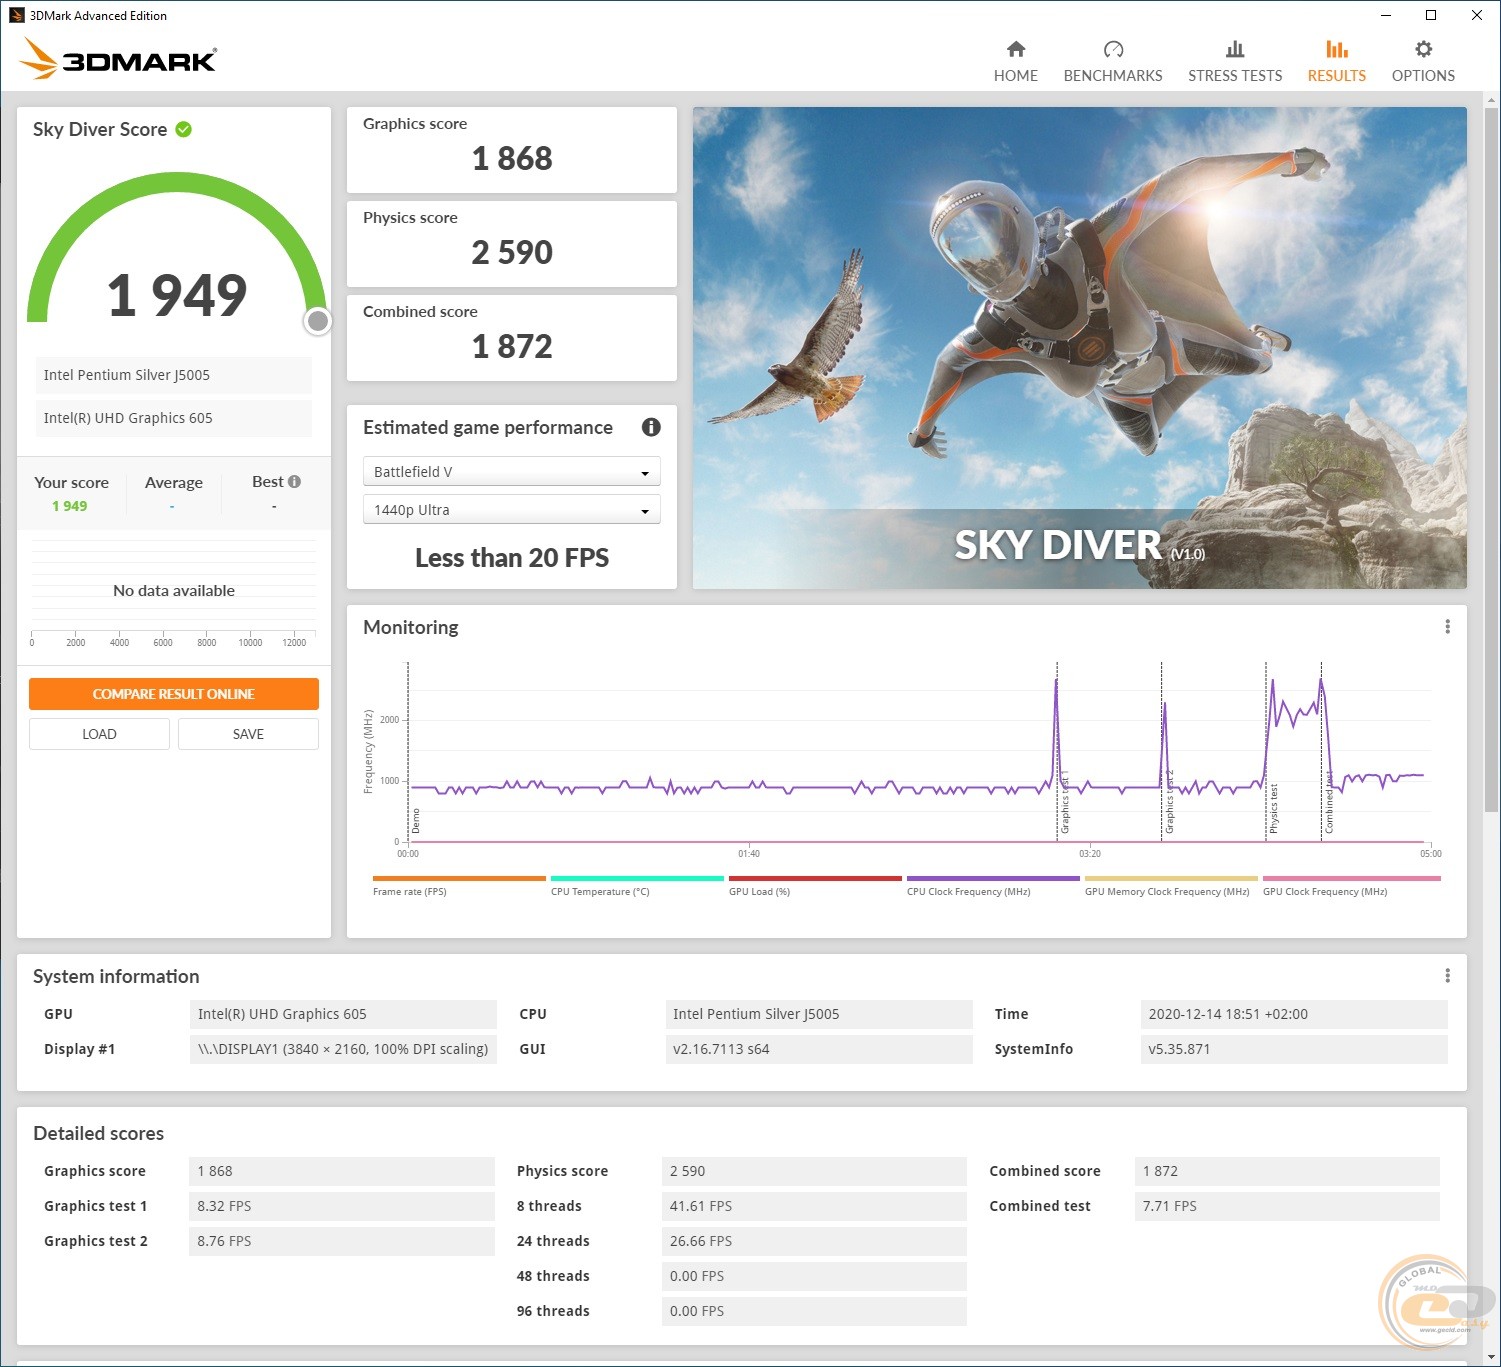Click the GPU Load legend color bar
The width and height of the screenshot is (1501, 1367).
[x=815, y=879]
